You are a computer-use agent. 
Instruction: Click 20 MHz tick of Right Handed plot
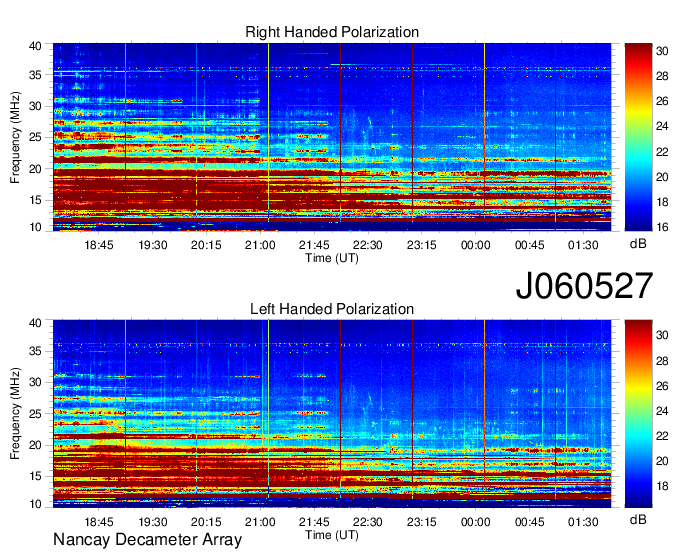tap(35, 169)
